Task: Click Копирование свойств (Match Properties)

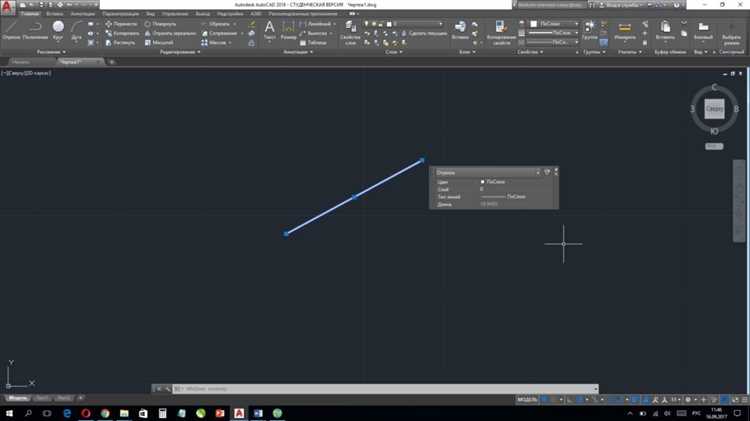Action: tap(501, 33)
